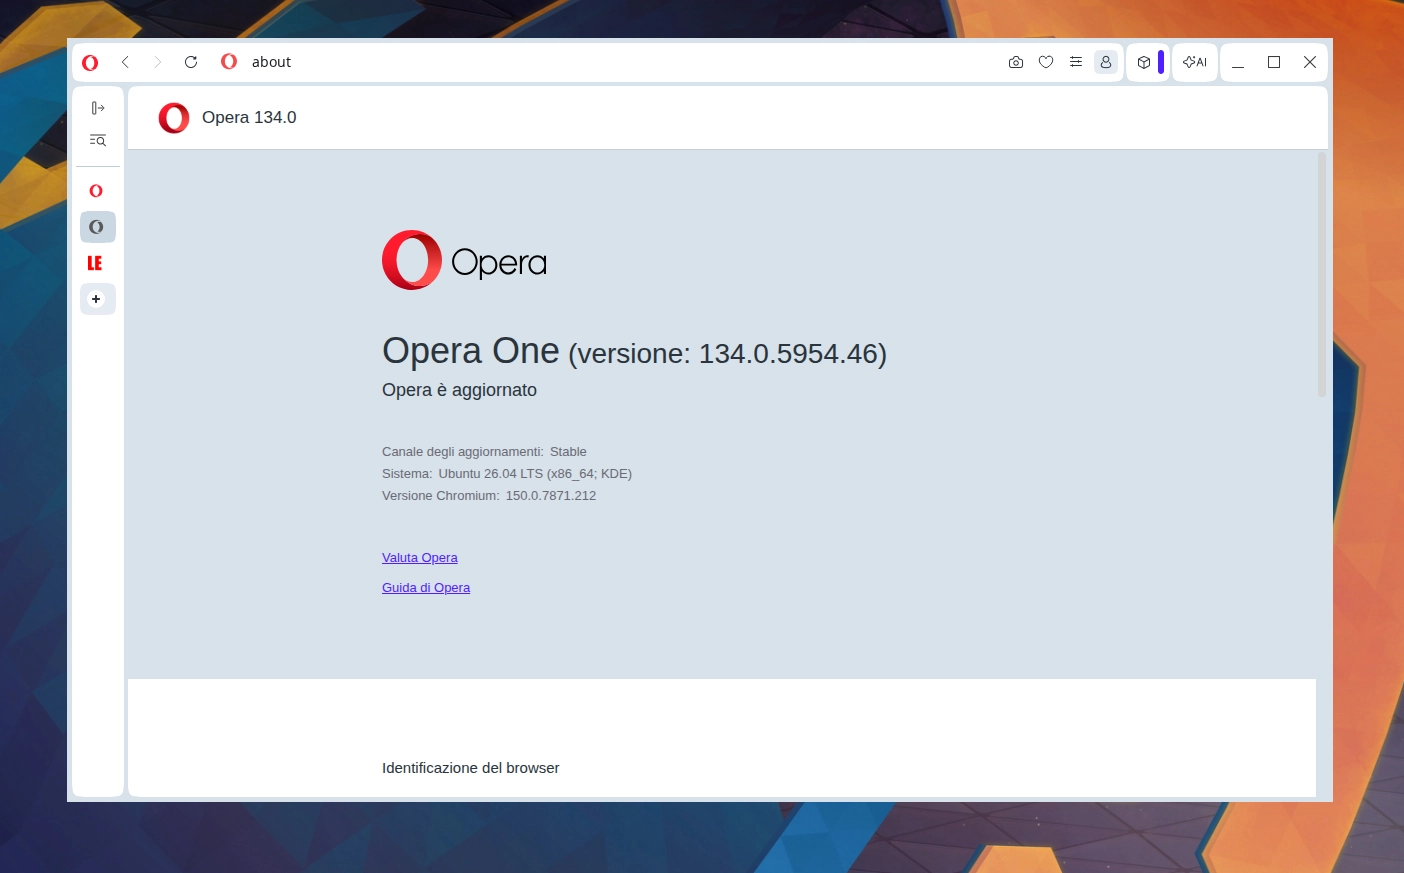Screen dimensions: 1404x873
Task: Click 'Sistema: Ubuntu 26.04 LTS' line
Action: 507,474
